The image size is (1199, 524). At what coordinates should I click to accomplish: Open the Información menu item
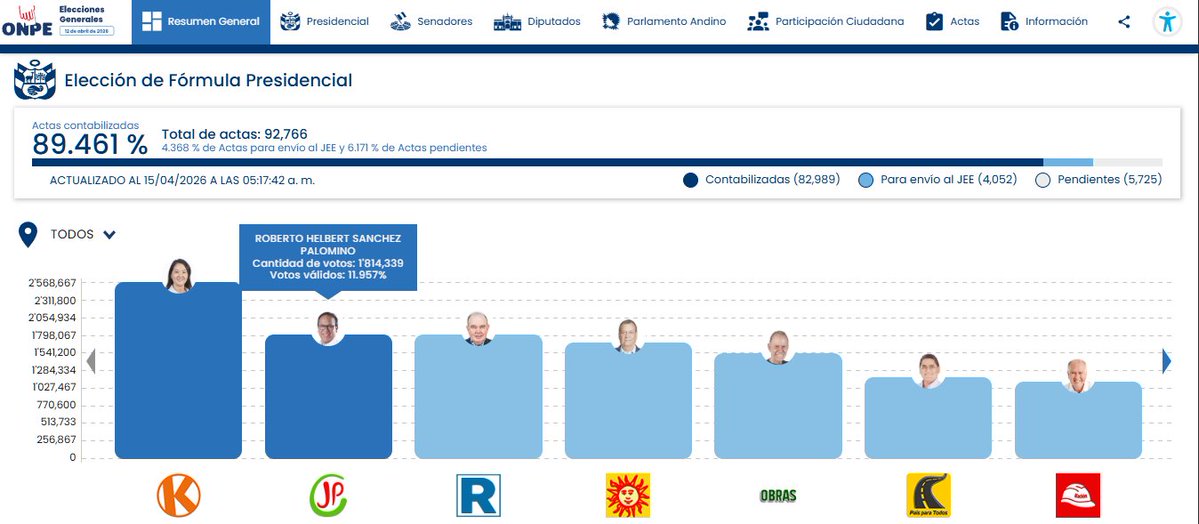pos(1044,22)
